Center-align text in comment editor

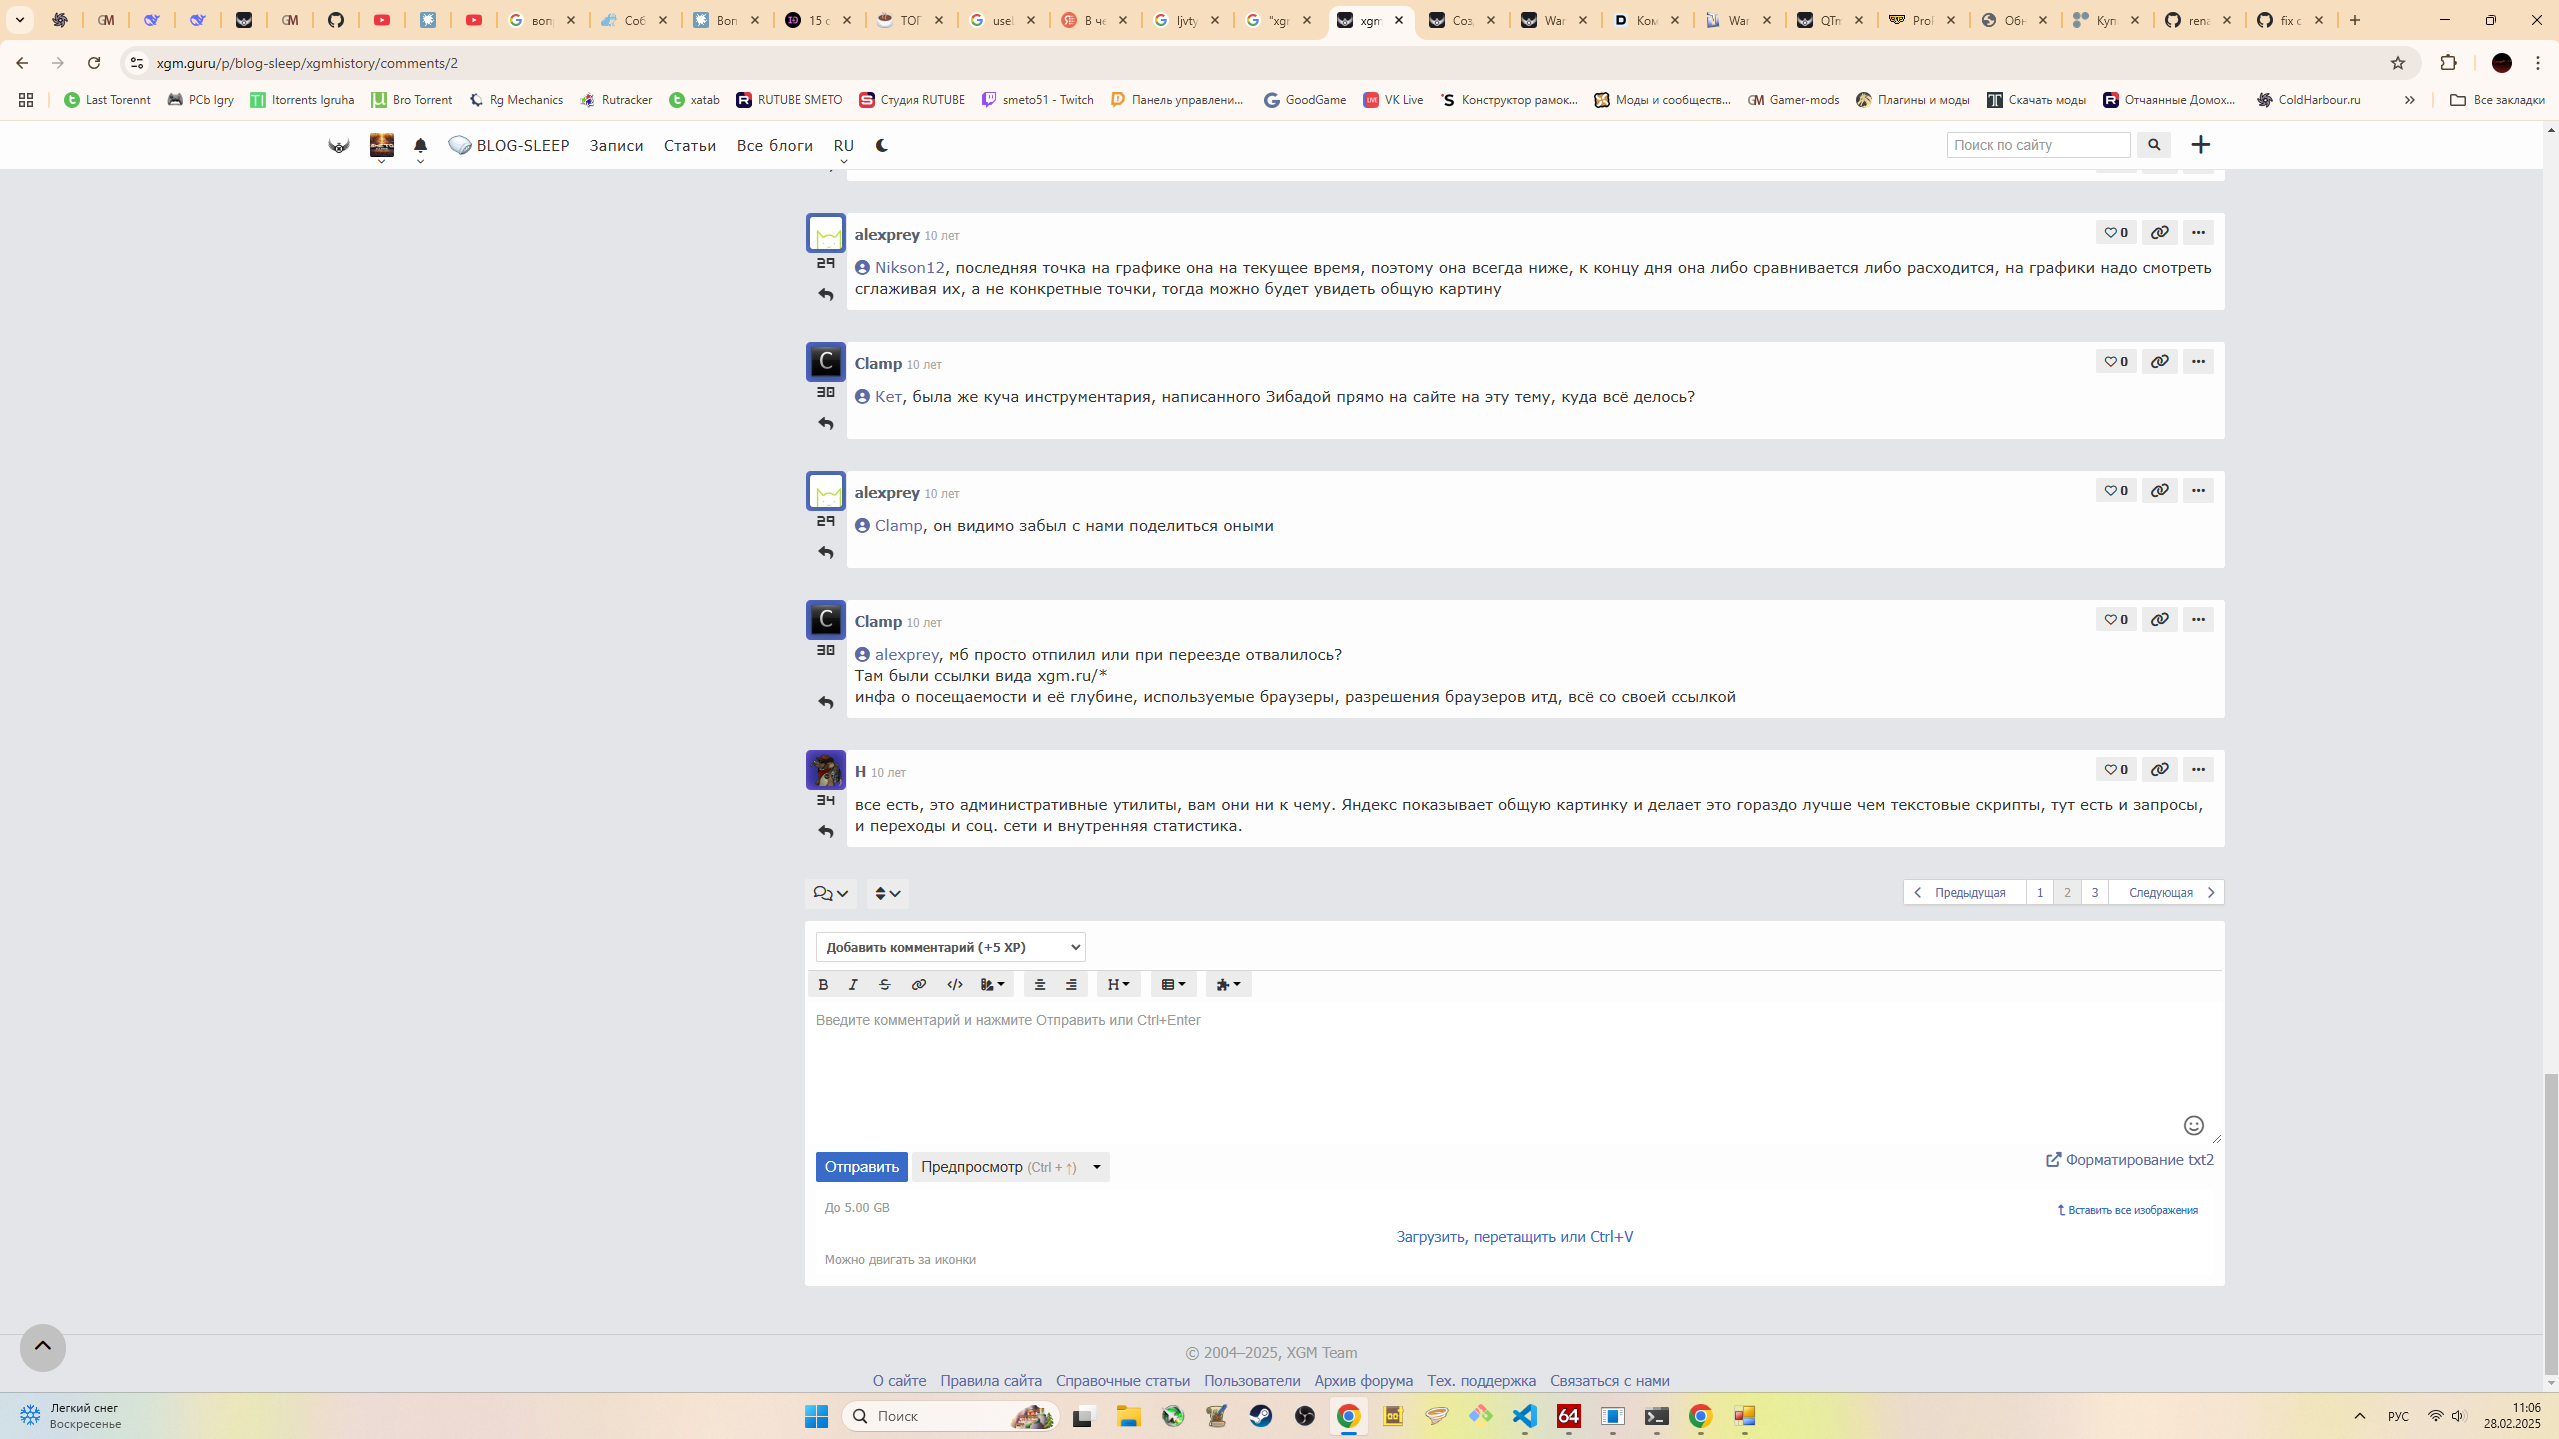(1039, 985)
